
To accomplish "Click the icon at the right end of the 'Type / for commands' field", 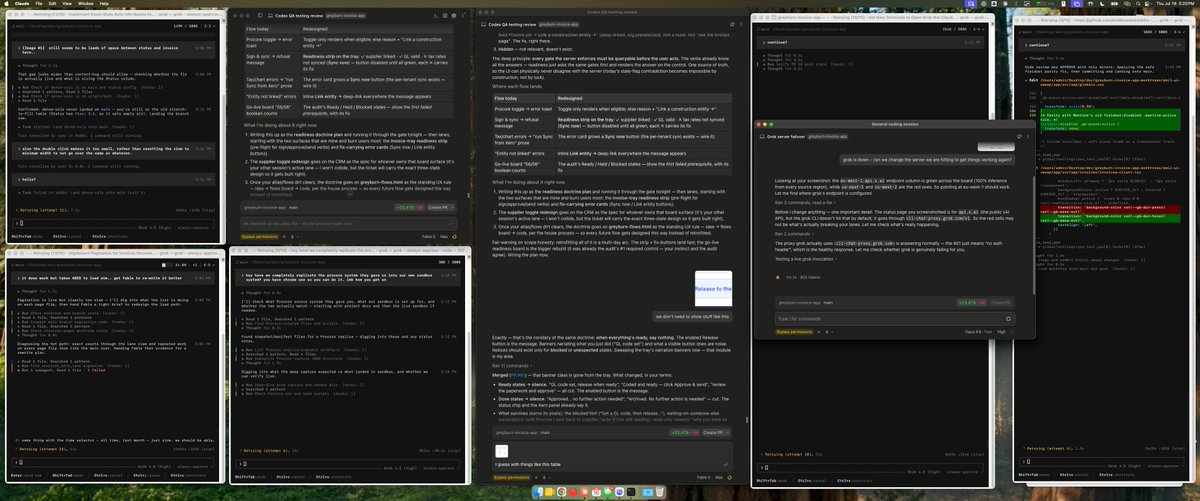I will coord(1008,319).
